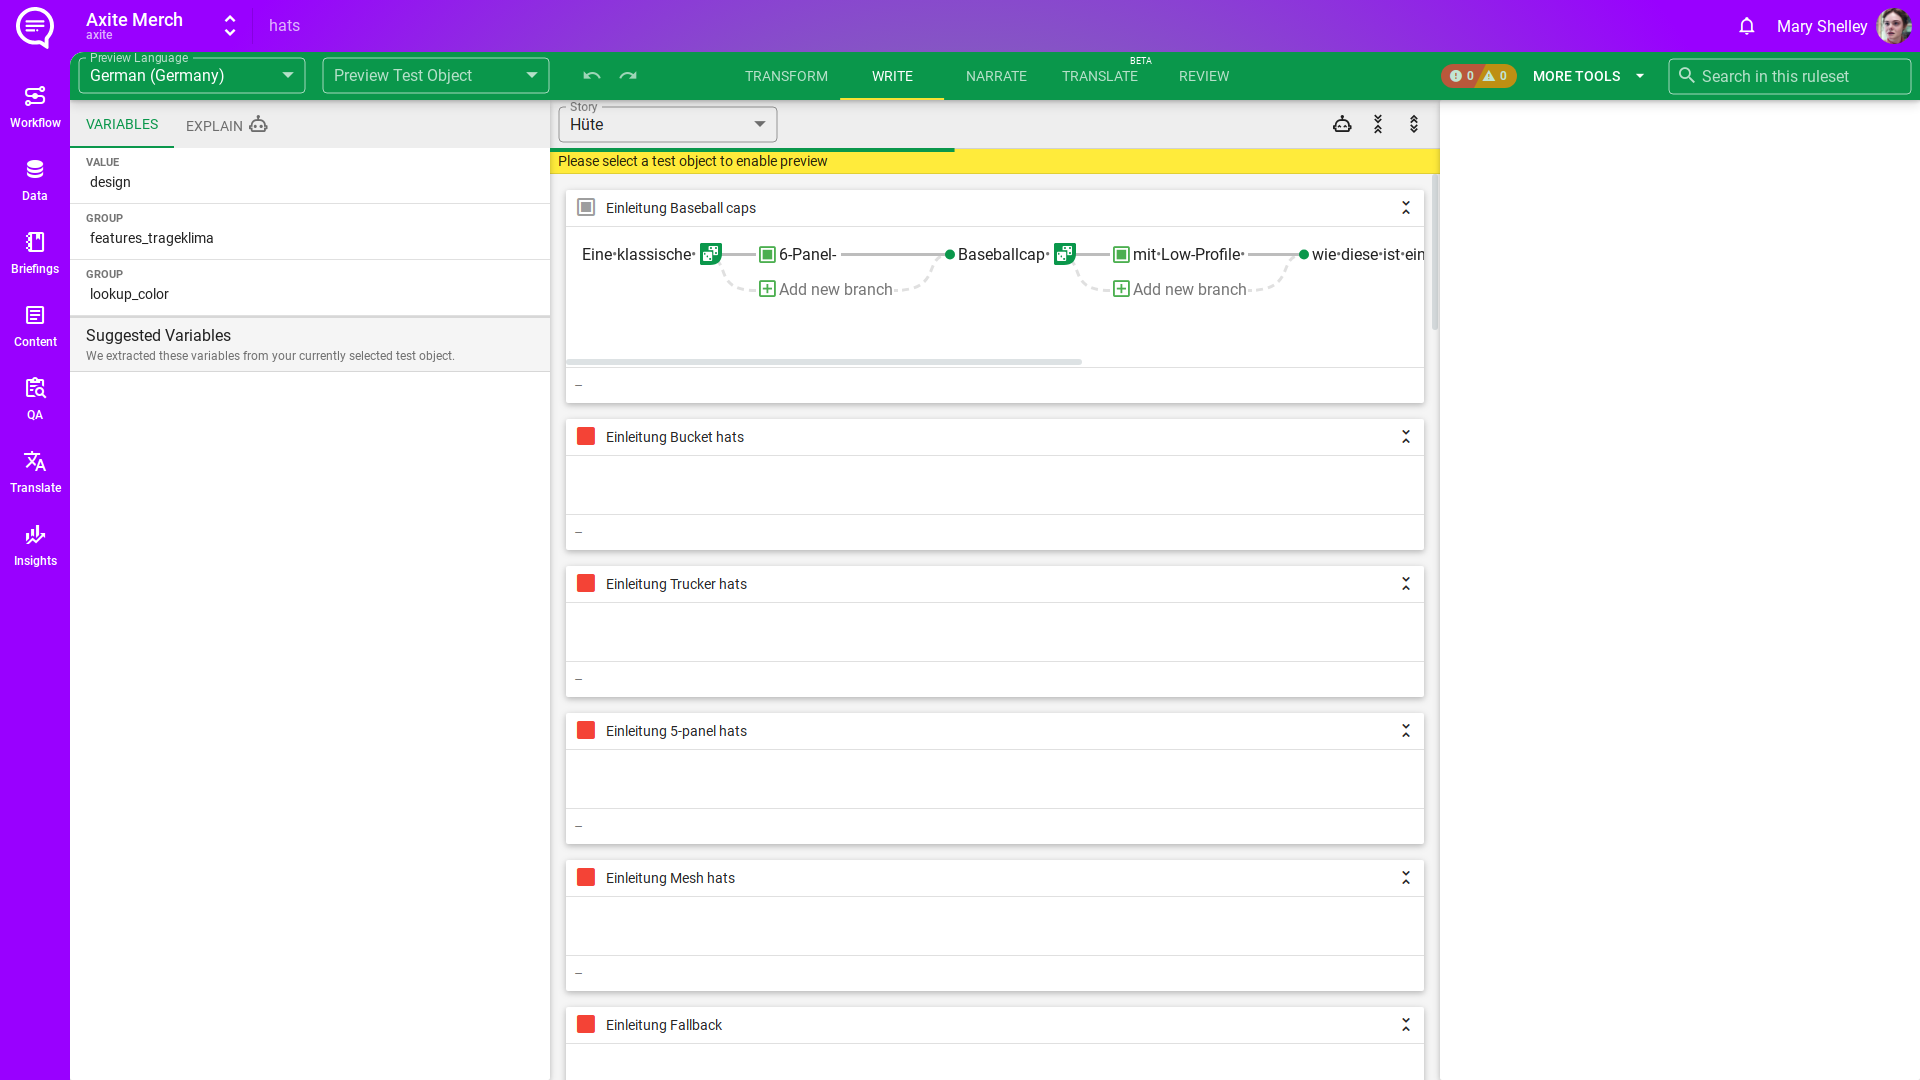
Task: Click the branch icon after 'Eine klassische'
Action: pos(710,254)
